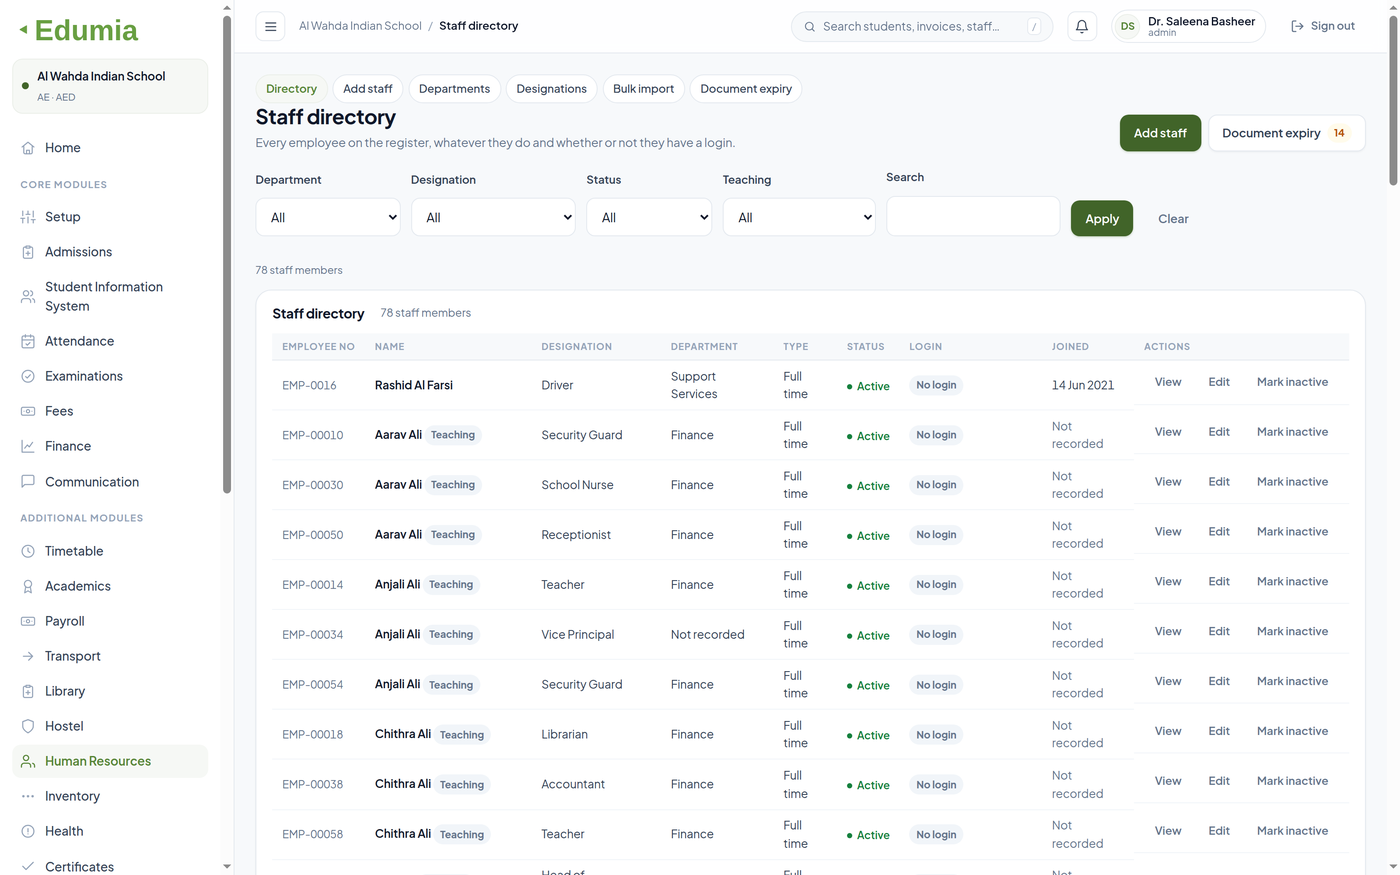The height and width of the screenshot is (875, 1400).
Task: Switch to the Designations tab
Action: point(551,89)
